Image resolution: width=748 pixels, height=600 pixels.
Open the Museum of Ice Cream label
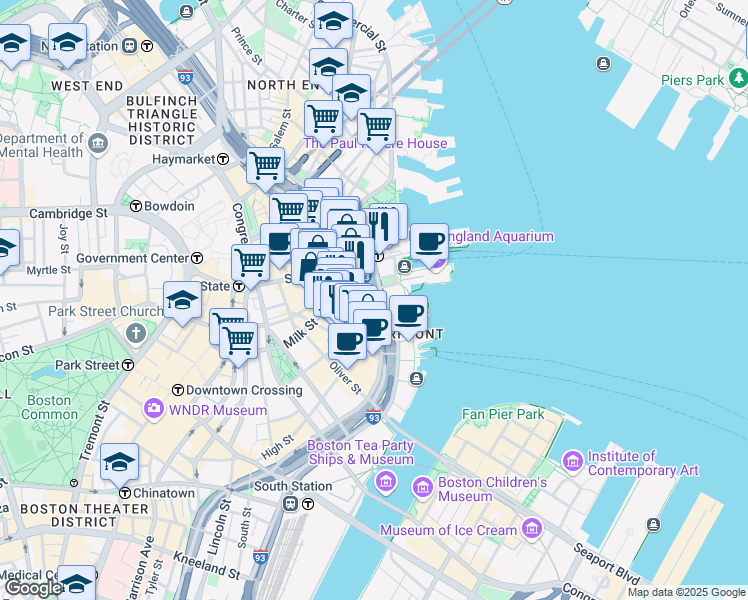click(448, 530)
